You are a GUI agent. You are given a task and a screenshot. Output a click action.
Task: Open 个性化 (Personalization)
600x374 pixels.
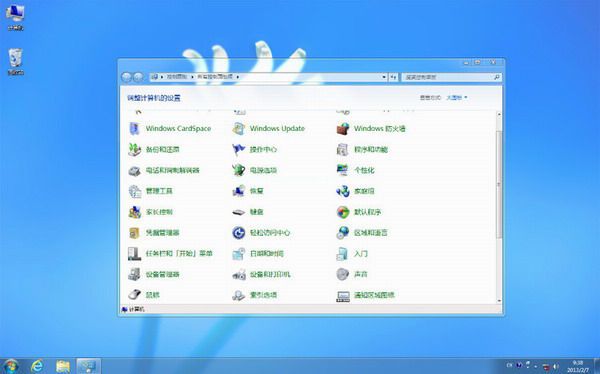click(x=355, y=170)
